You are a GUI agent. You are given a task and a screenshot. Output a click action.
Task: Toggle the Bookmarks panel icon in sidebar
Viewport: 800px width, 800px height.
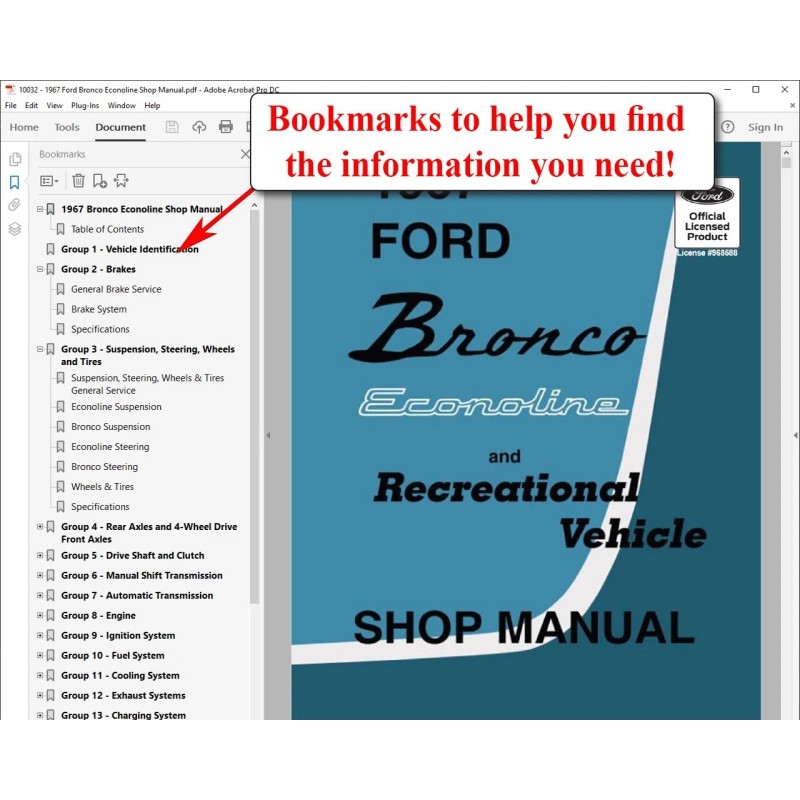pyautogui.click(x=15, y=183)
